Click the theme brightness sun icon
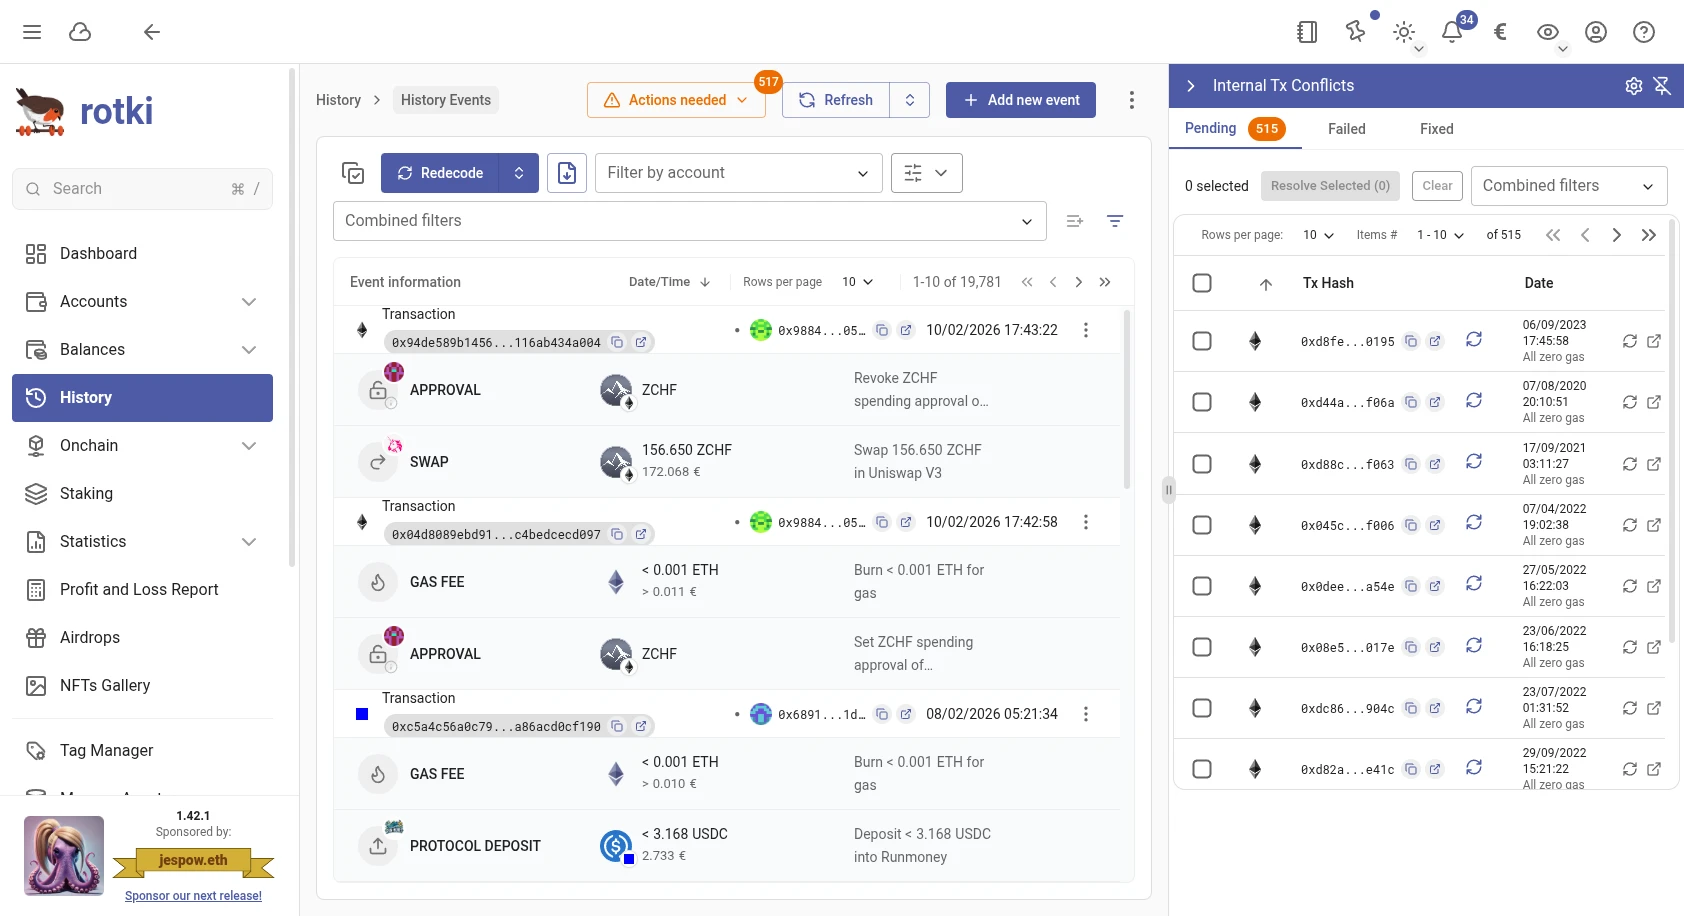 [1404, 31]
